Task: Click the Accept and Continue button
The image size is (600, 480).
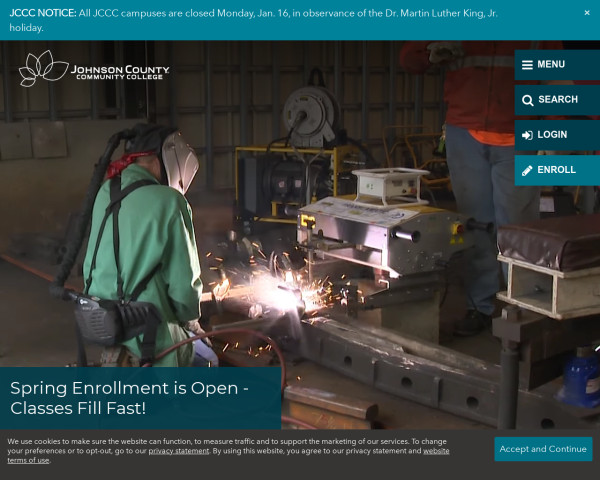Action: [543, 449]
